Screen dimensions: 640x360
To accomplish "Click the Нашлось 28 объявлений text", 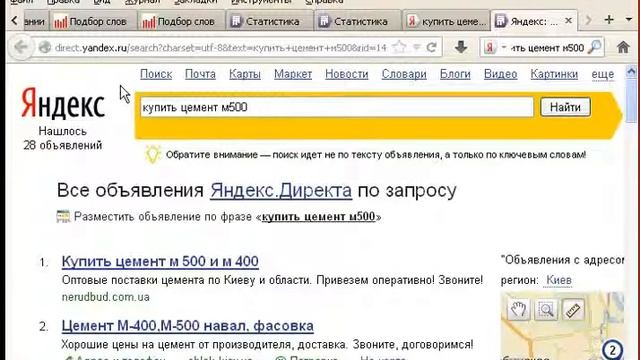I will (62, 138).
